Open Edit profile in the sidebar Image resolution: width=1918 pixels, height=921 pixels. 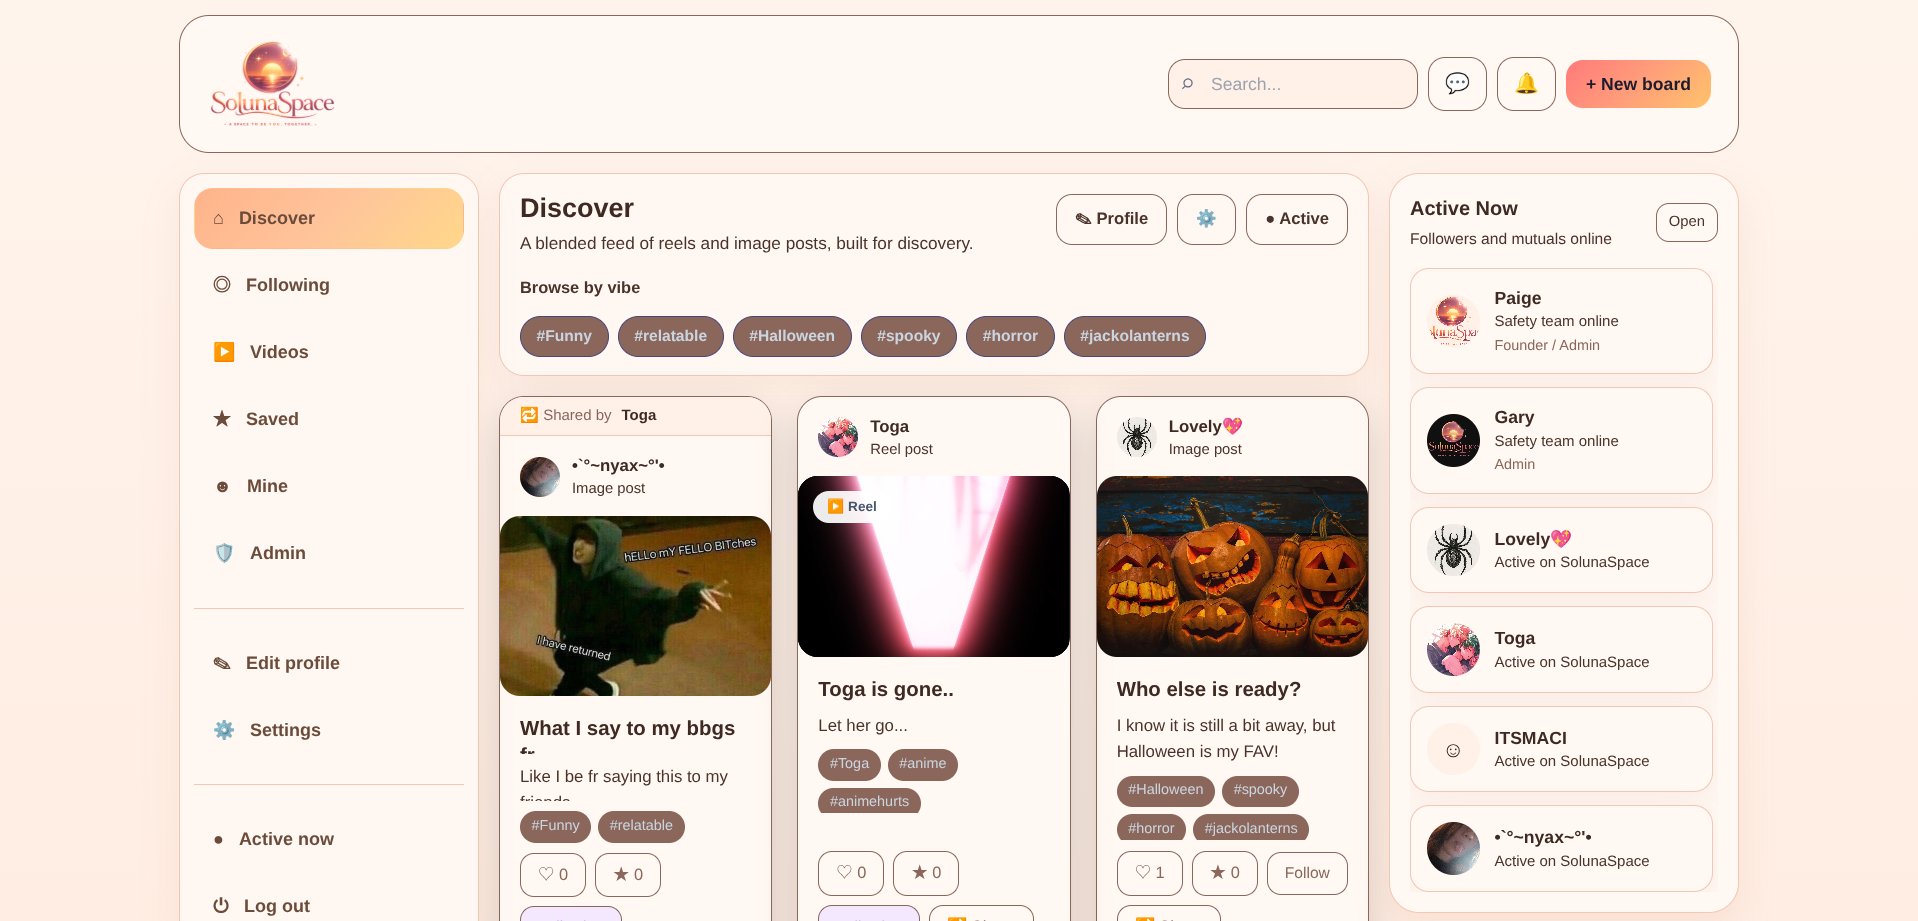pos(329,663)
